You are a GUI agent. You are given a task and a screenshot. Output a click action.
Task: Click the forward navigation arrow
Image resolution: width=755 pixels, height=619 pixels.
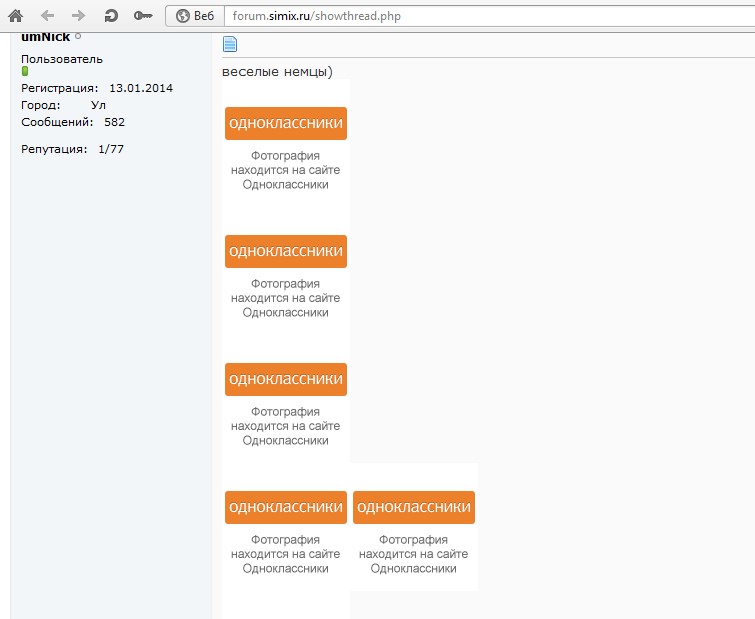point(79,16)
